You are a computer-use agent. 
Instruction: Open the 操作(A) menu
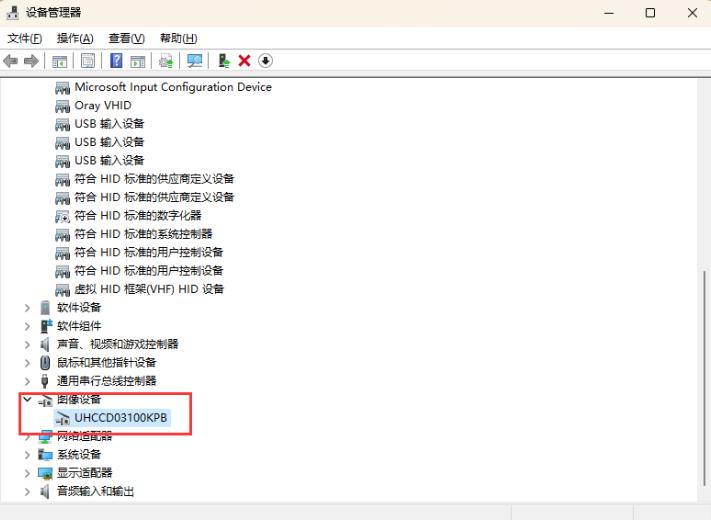coord(75,38)
